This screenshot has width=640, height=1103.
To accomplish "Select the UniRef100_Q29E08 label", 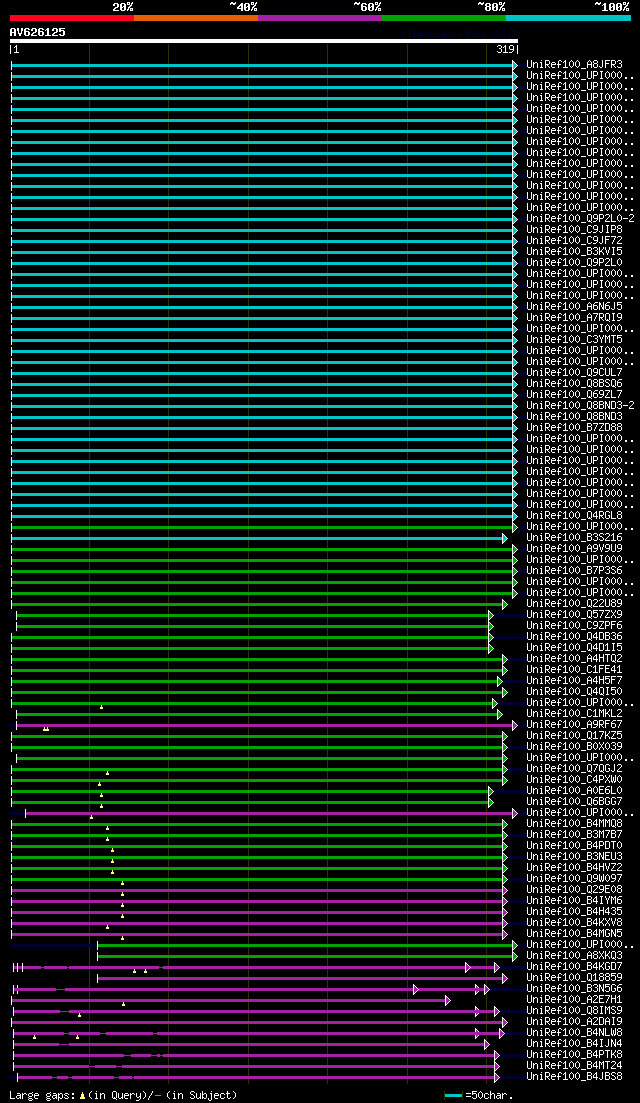I will (x=574, y=890).
